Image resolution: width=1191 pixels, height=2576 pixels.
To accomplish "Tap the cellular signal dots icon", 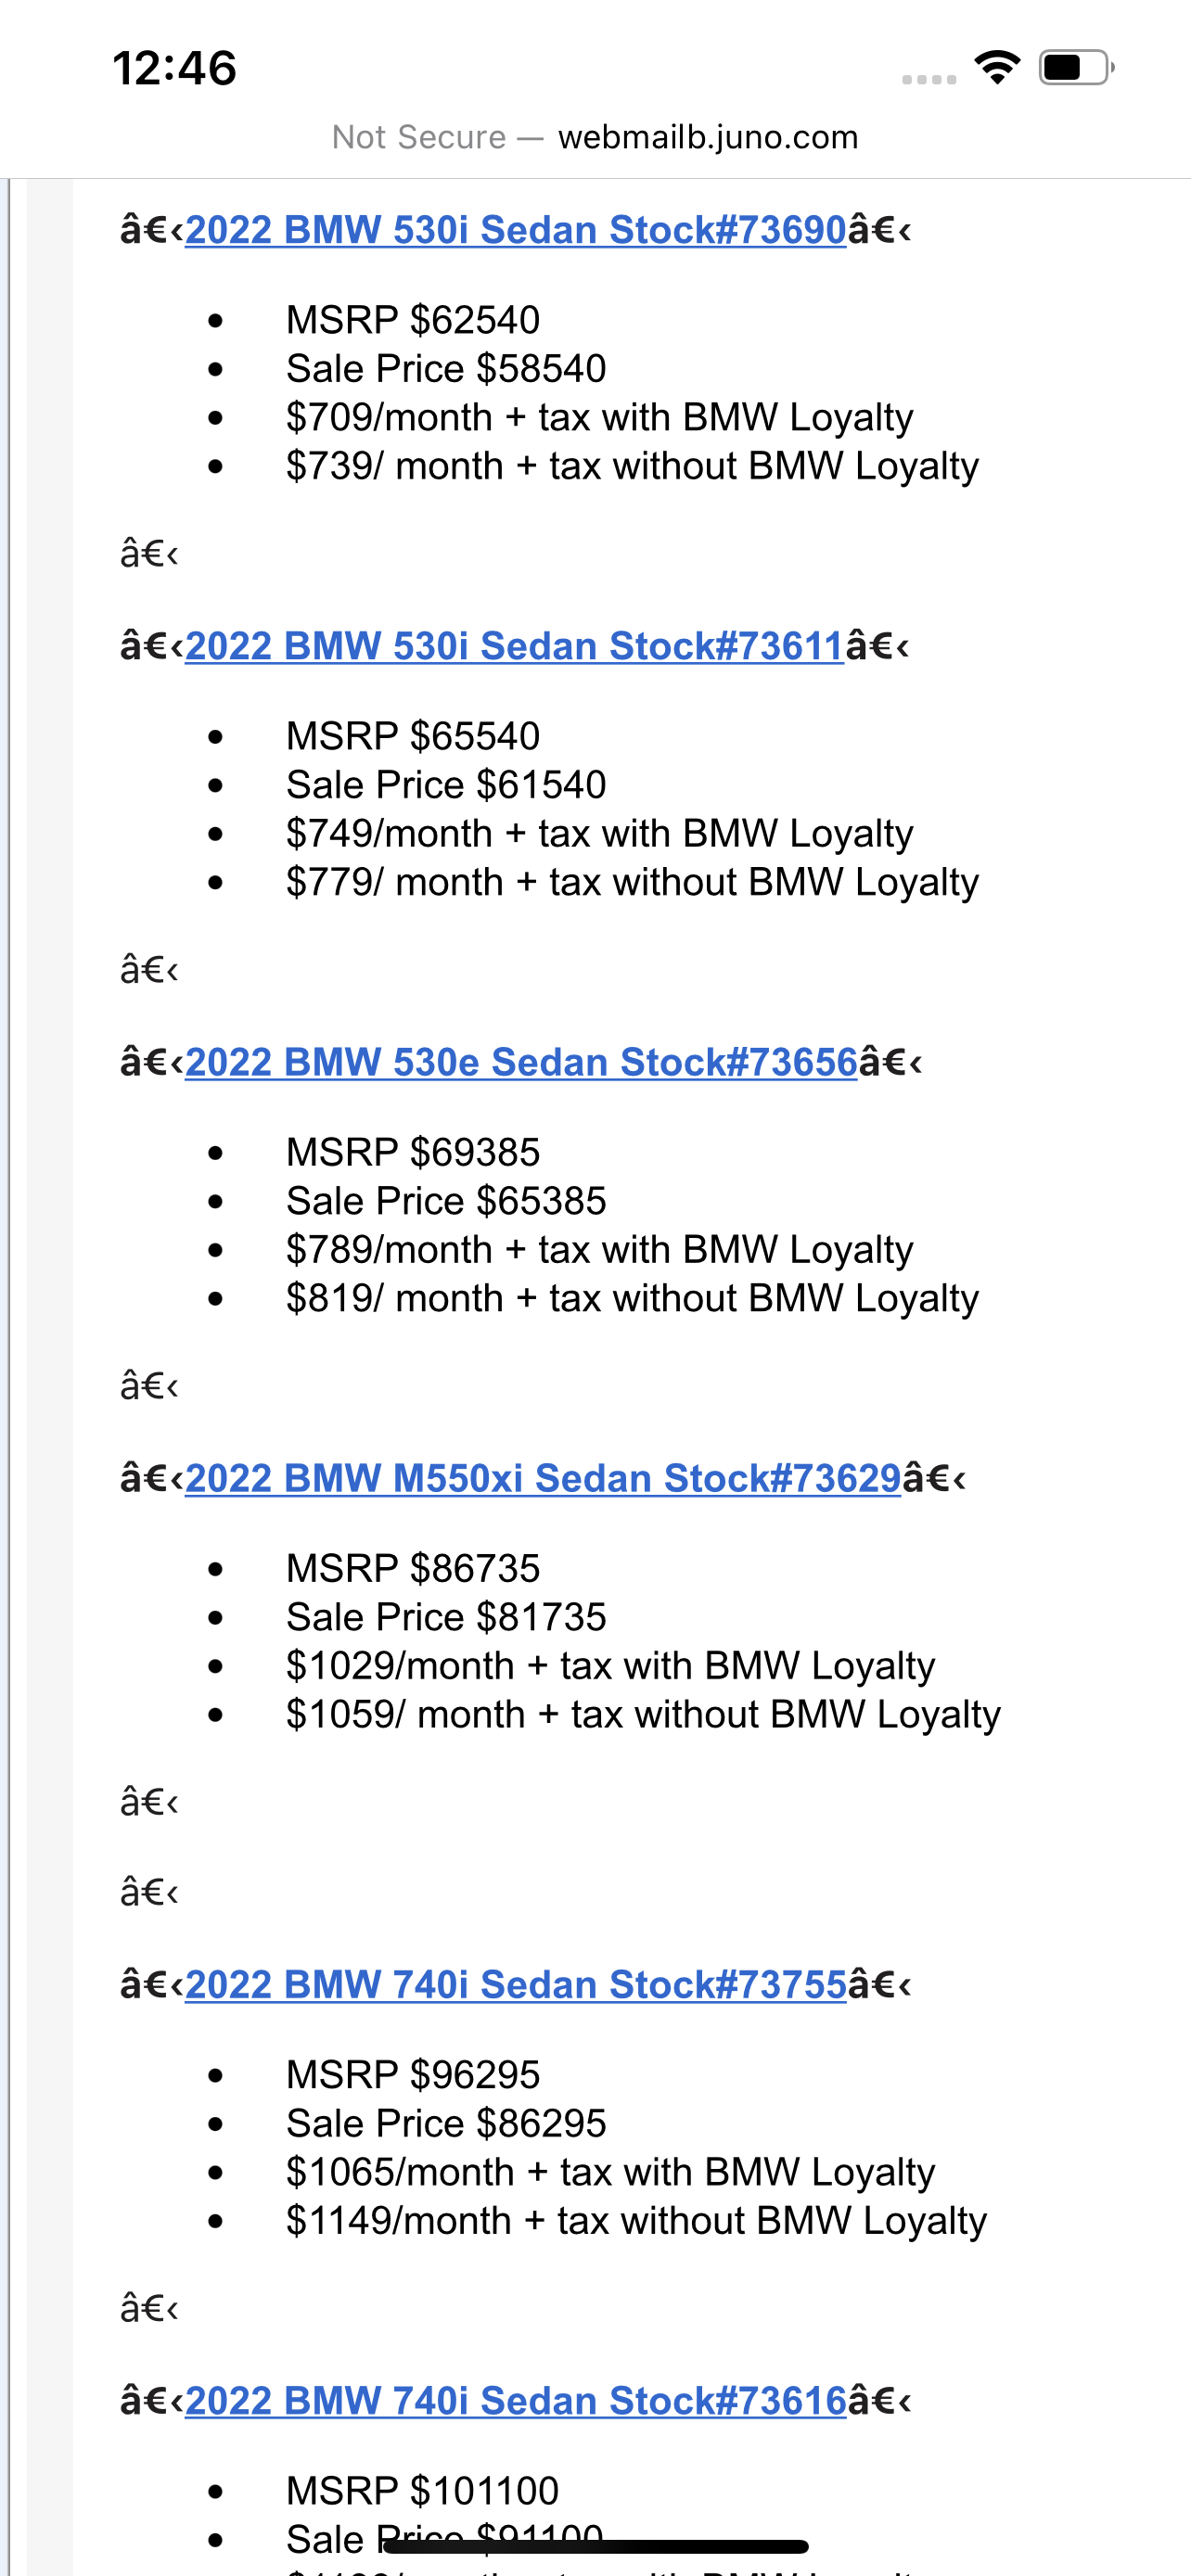I will pos(929,79).
